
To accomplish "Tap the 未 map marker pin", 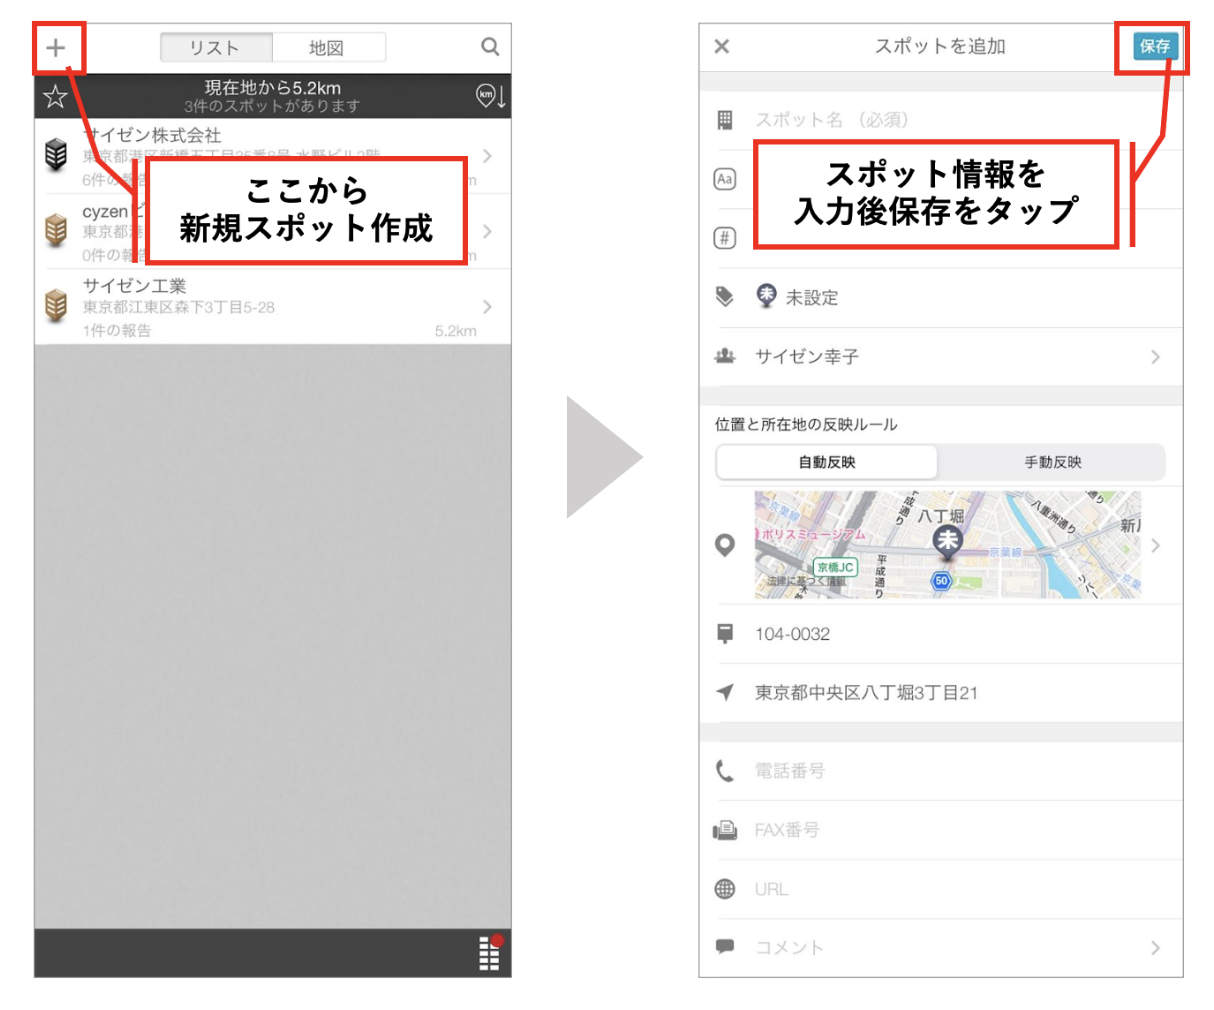I will [x=947, y=543].
